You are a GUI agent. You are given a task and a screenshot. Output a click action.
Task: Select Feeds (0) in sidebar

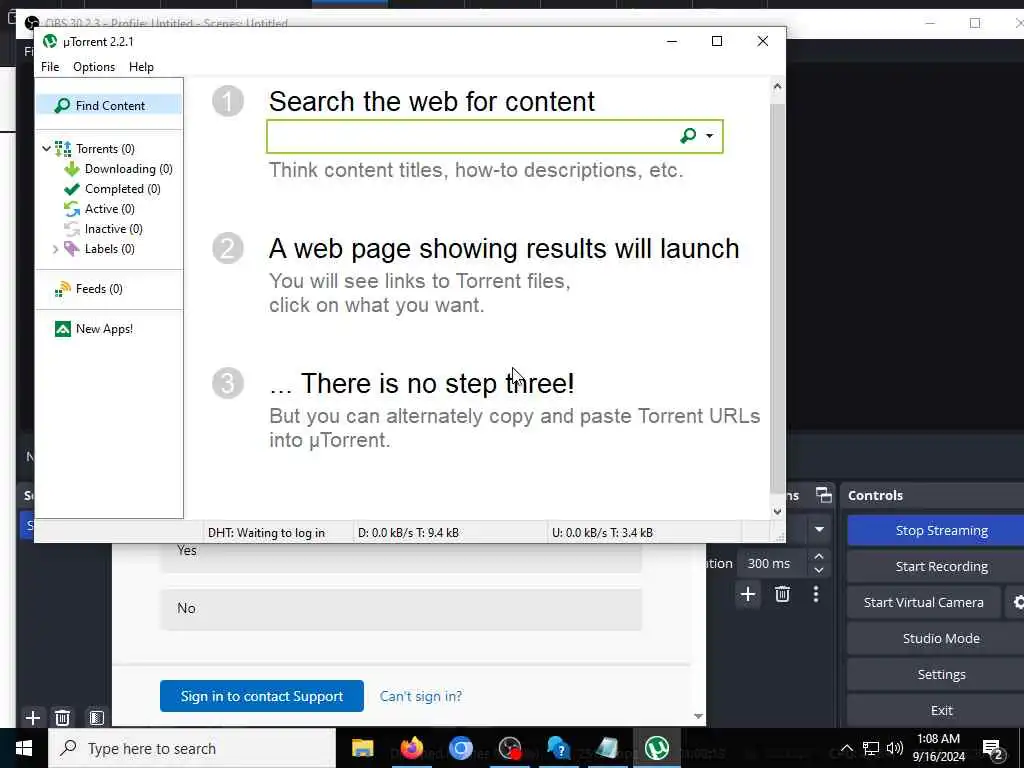(x=99, y=289)
